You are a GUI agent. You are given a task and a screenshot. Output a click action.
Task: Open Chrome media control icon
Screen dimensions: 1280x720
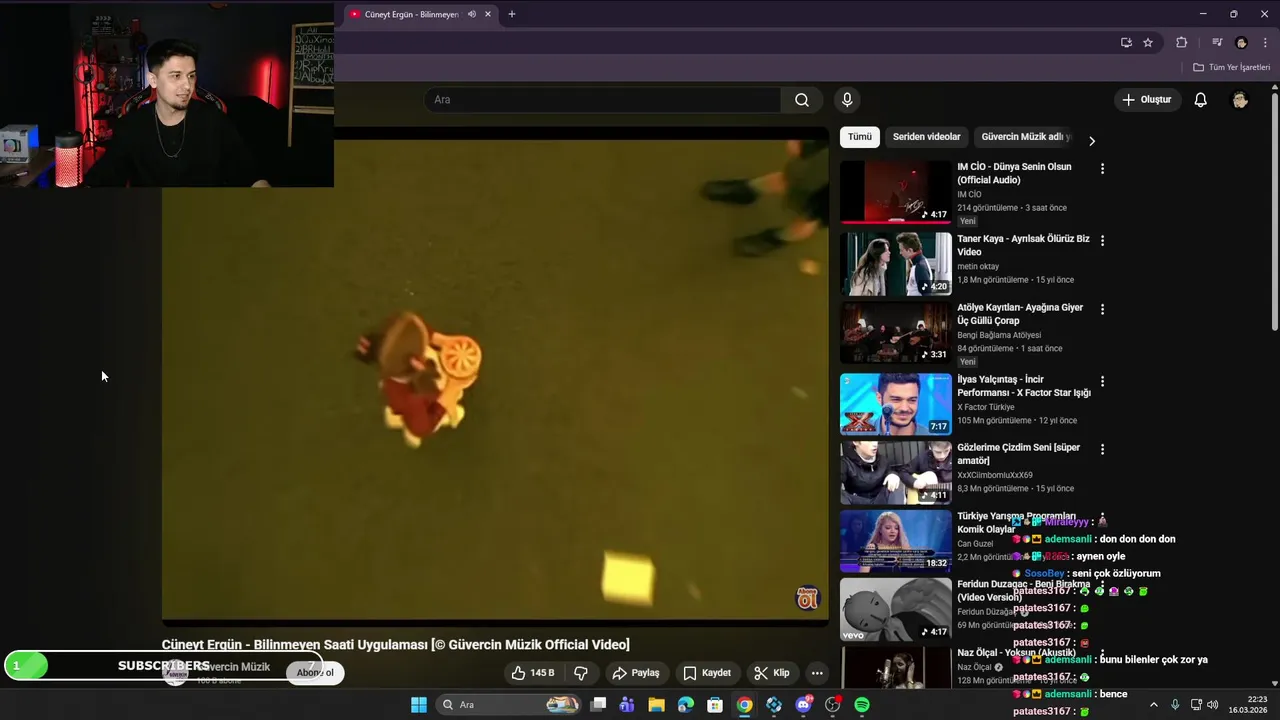(x=1217, y=43)
